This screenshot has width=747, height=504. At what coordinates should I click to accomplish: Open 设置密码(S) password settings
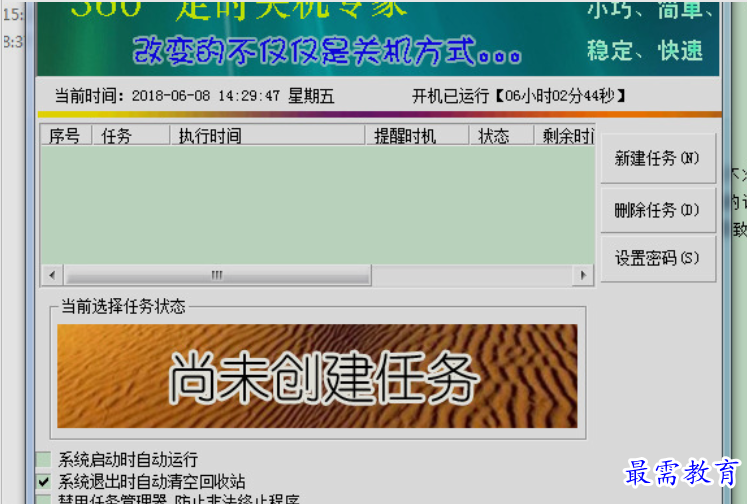coord(657,259)
